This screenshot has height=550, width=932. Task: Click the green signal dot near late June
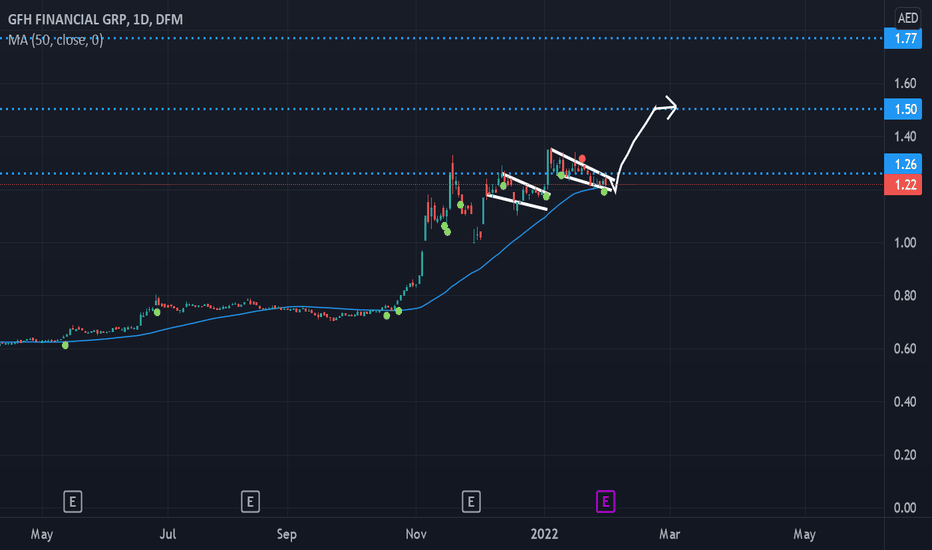pos(157,312)
